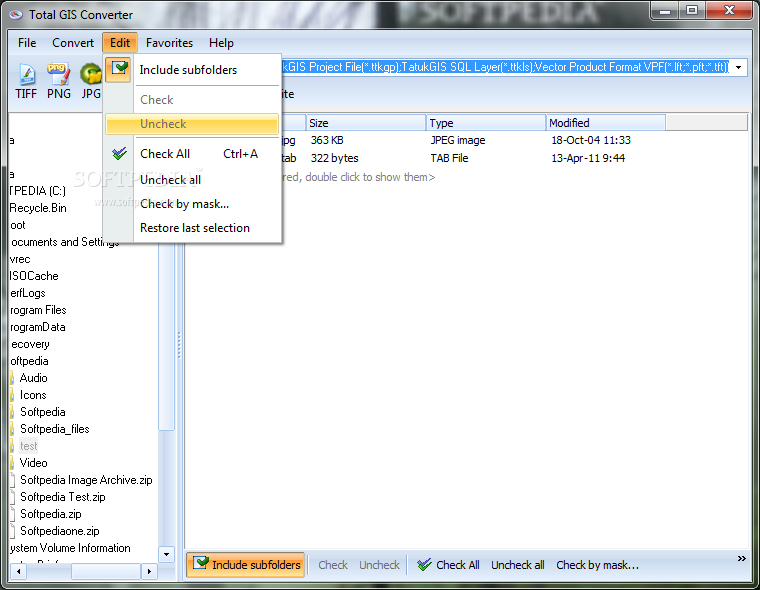Select the Softpedia_files folder icon
Viewport: 760px width, 590px height.
coord(12,429)
